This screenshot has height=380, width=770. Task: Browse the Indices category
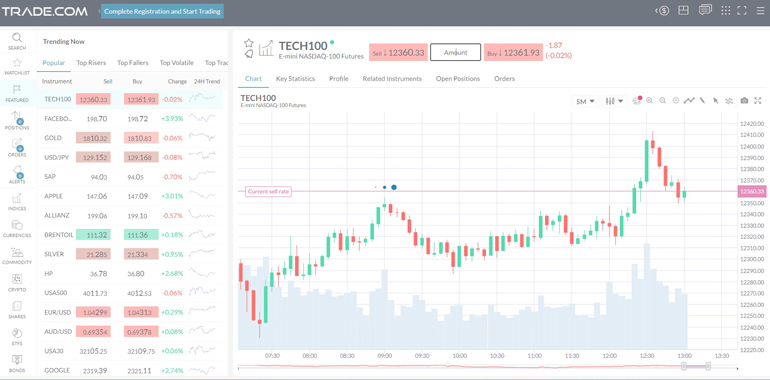pos(17,202)
